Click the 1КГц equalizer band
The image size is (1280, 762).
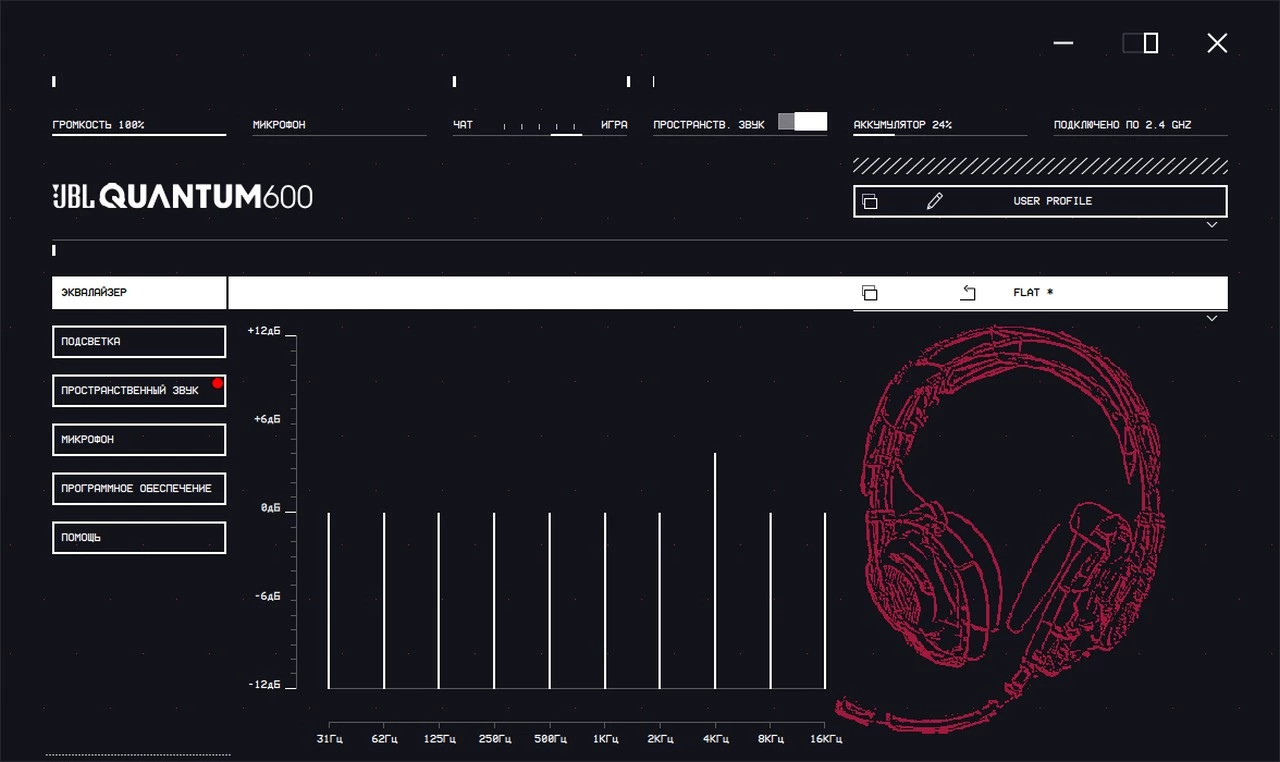click(604, 600)
